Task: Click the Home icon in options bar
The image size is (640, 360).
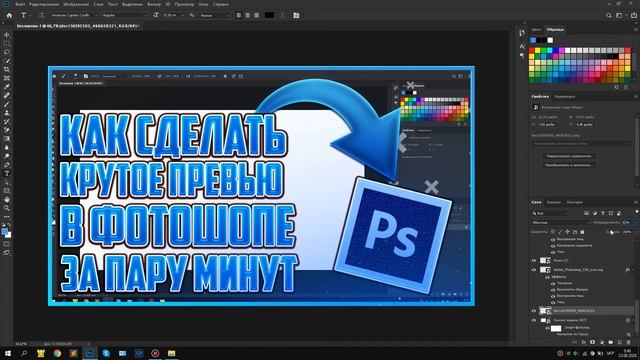Action: (x=9, y=15)
